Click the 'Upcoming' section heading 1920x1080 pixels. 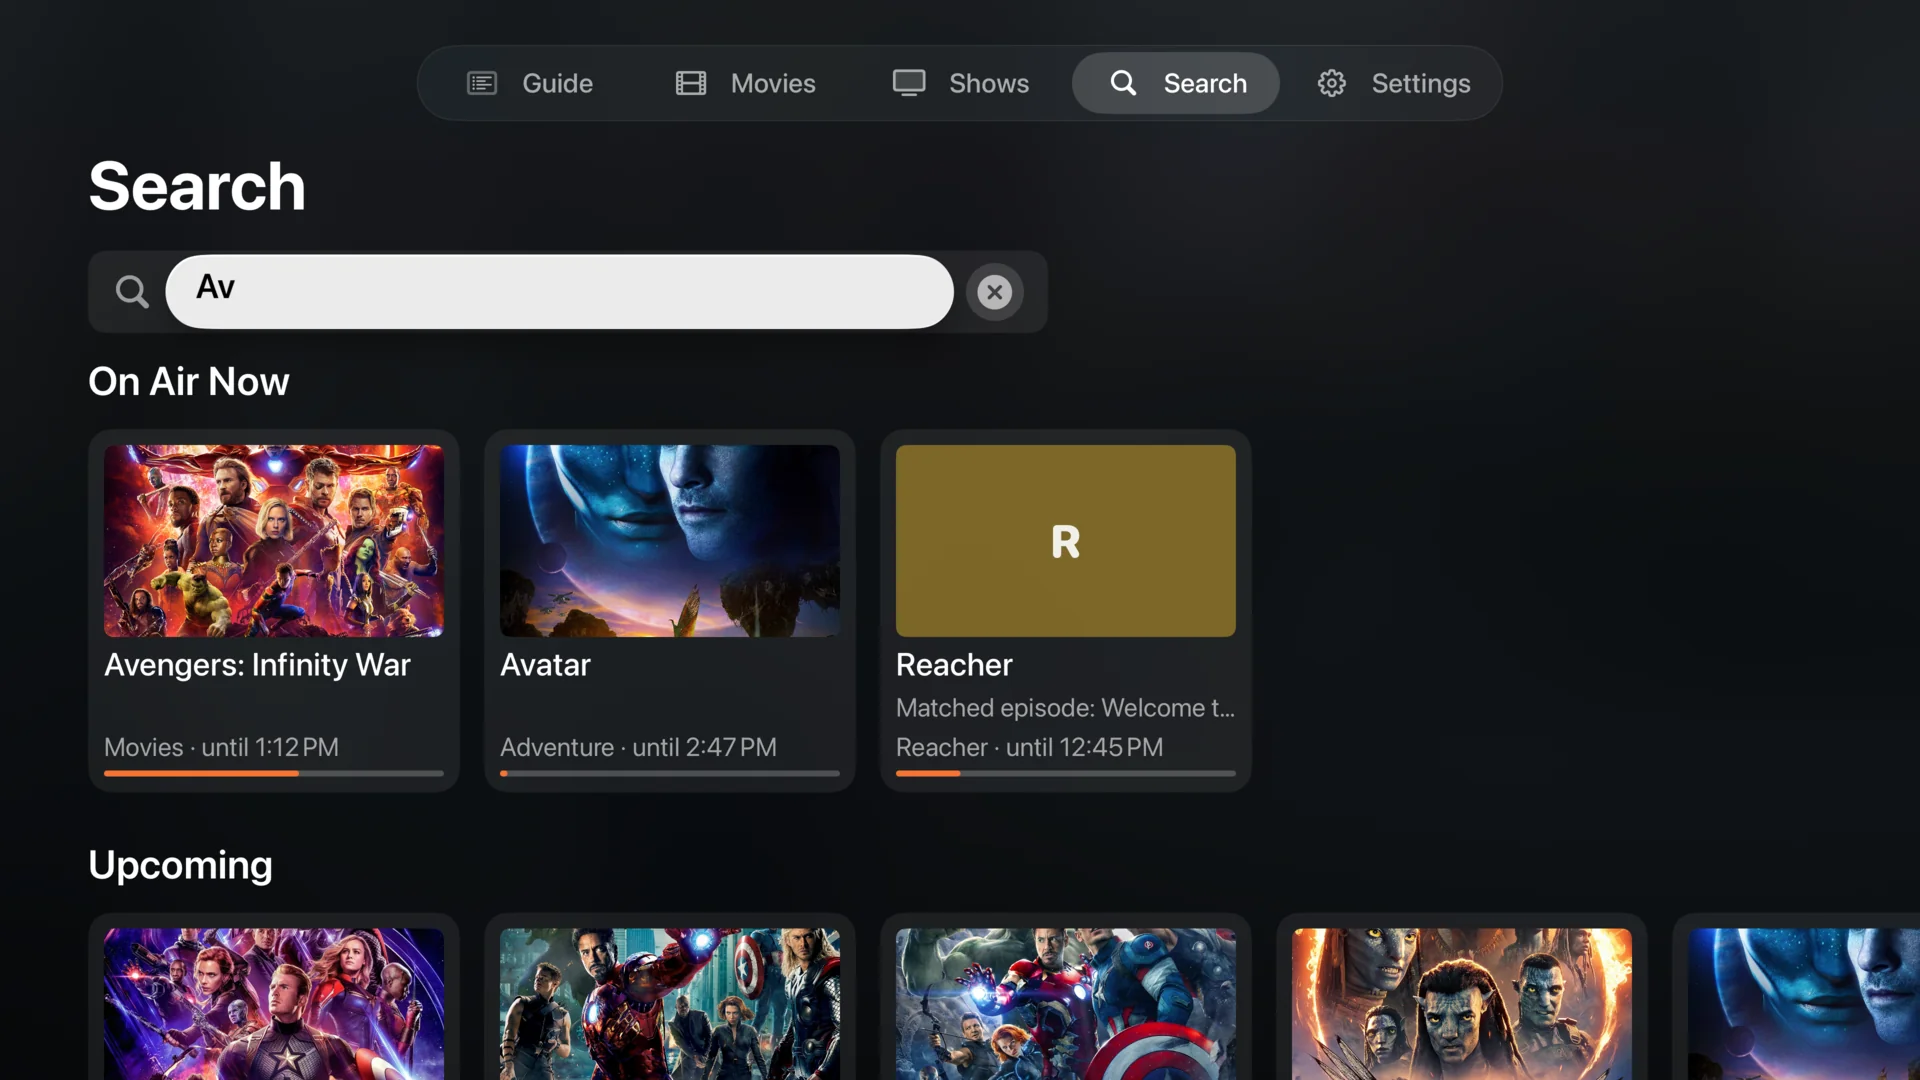click(x=180, y=866)
